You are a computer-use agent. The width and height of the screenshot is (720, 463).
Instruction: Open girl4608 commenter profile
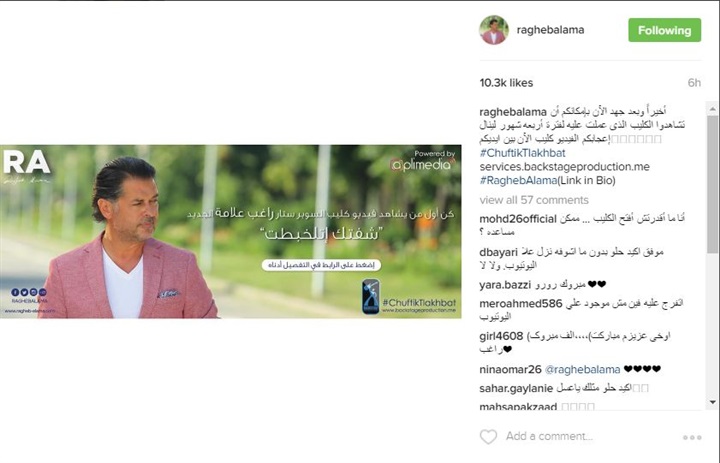pyautogui.click(x=501, y=336)
